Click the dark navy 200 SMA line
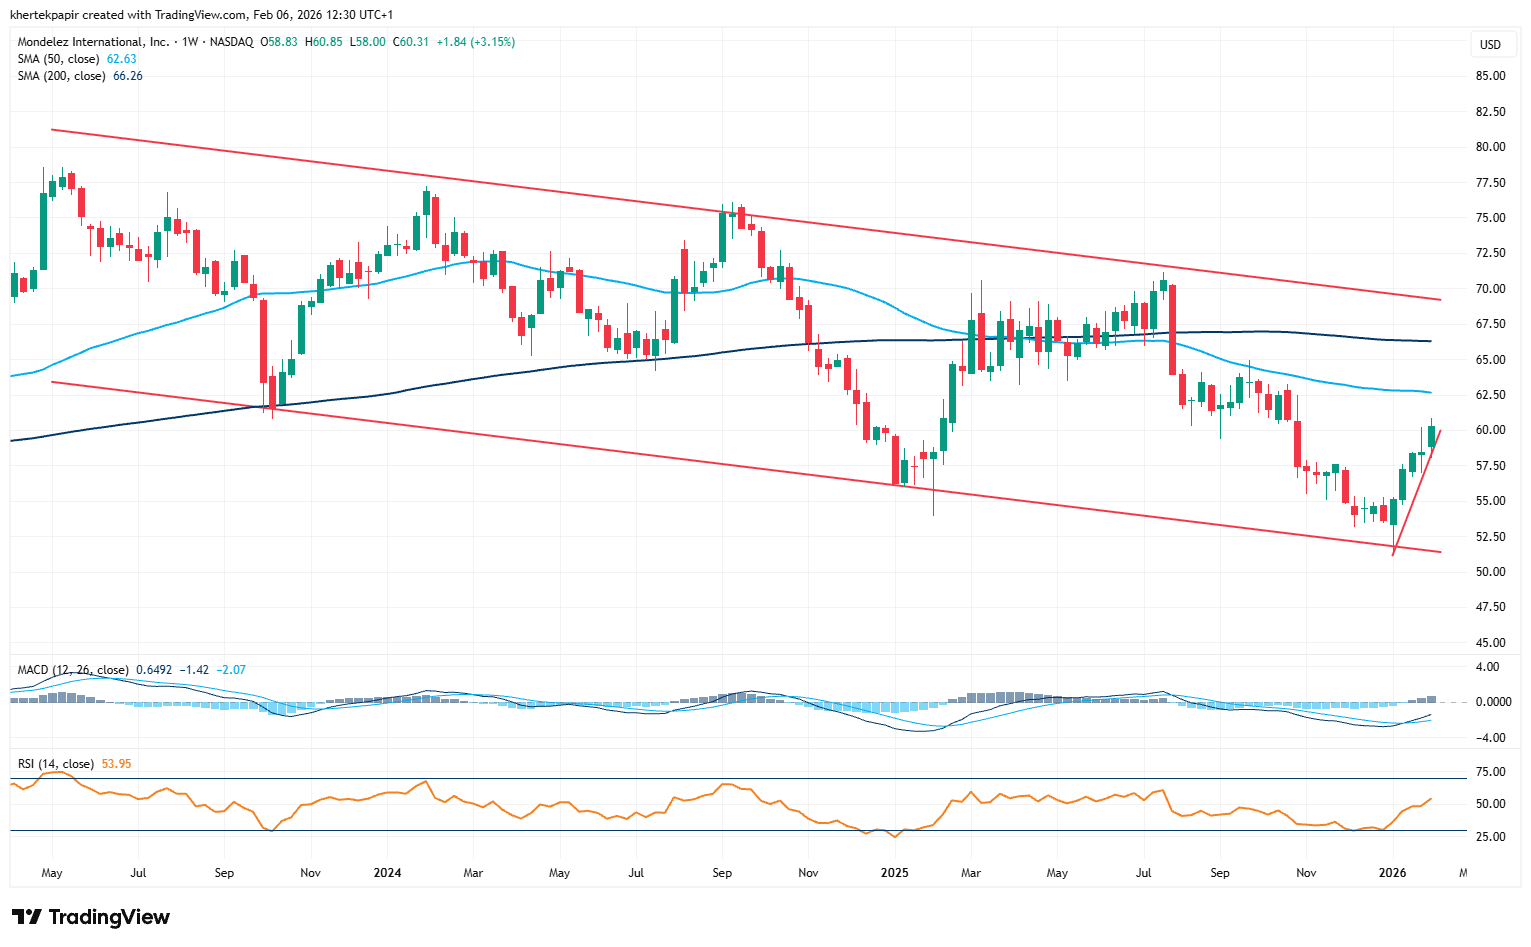Viewport: 1531px width, 947px height. click(x=500, y=374)
